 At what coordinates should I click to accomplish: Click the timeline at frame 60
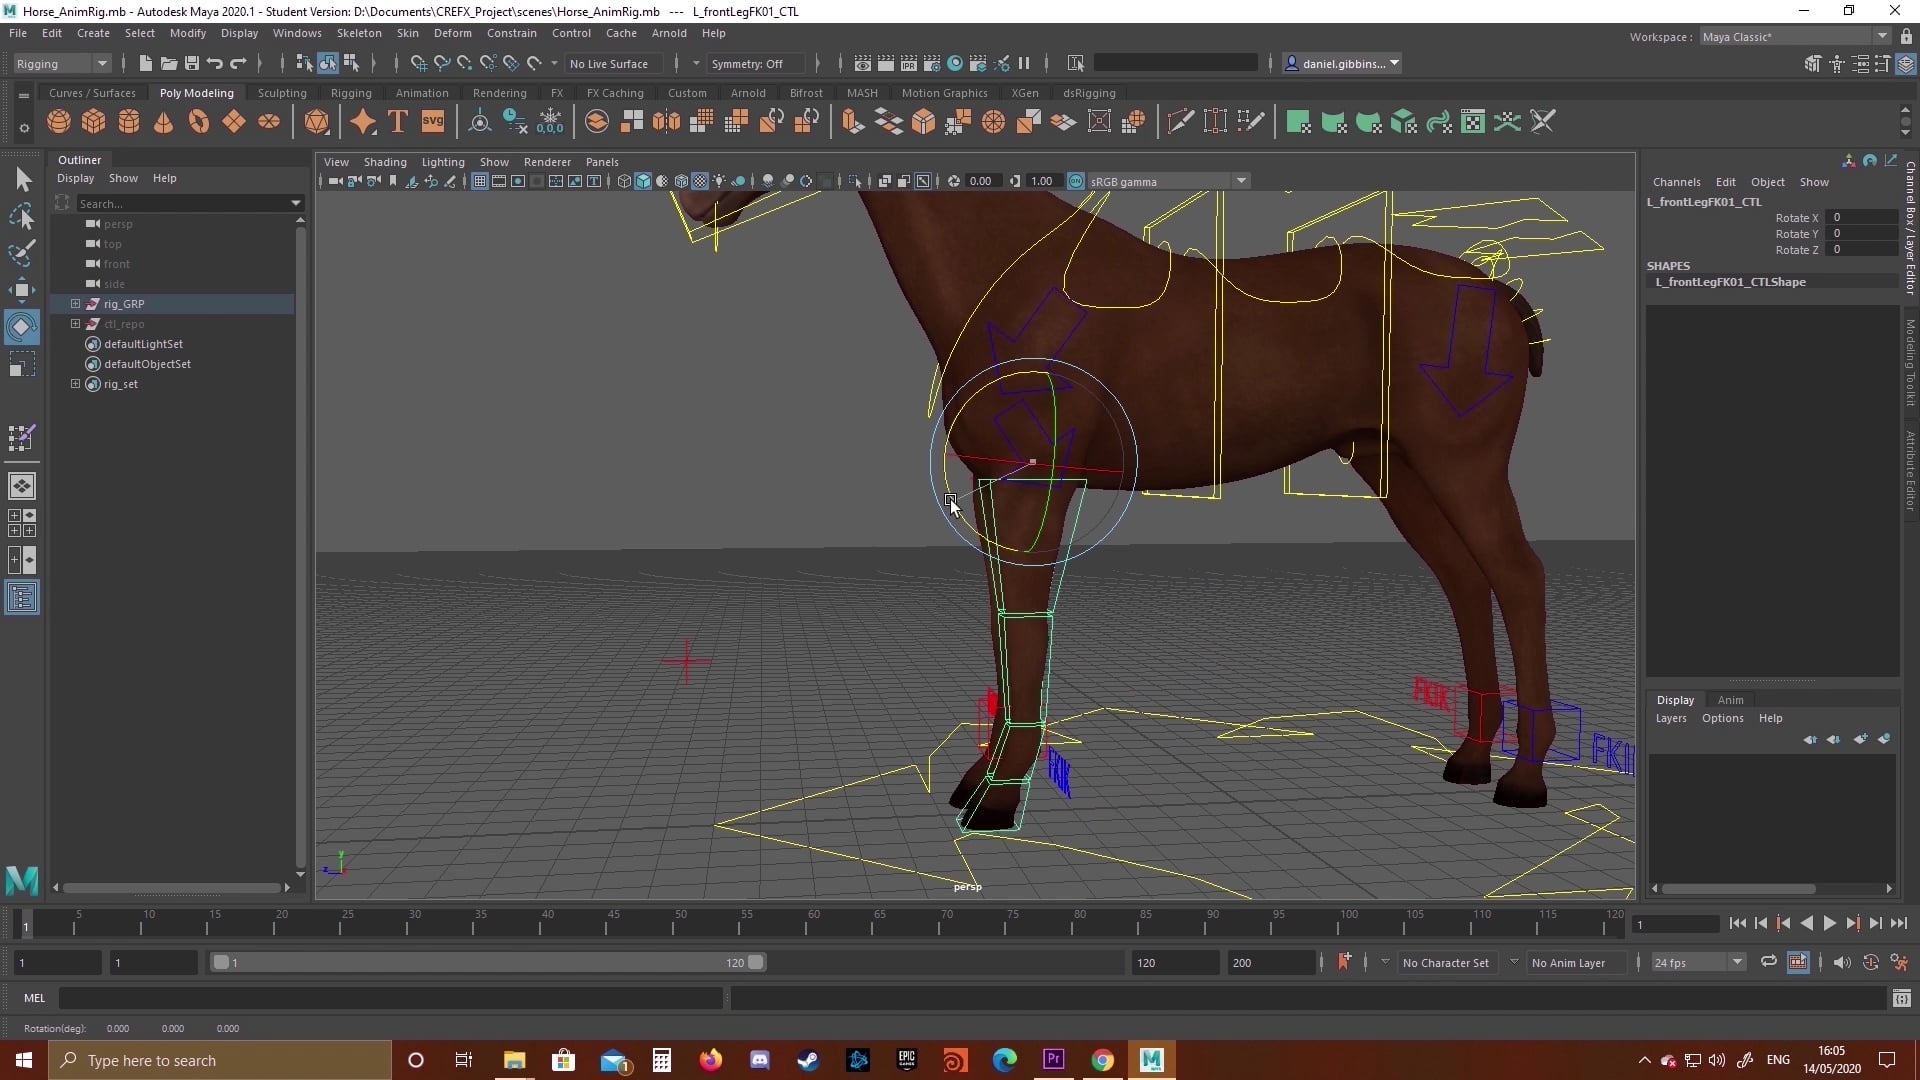[x=813, y=923]
